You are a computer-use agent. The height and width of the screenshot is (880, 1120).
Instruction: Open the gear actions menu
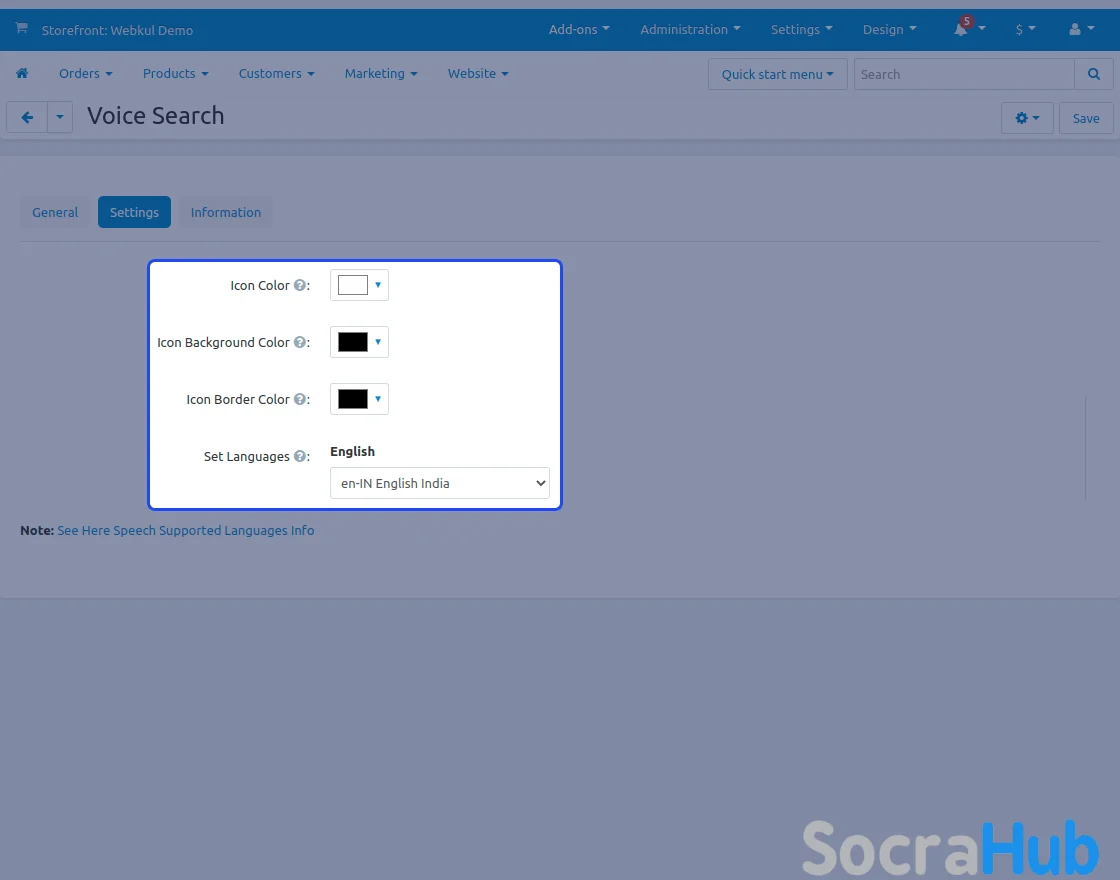point(1026,118)
